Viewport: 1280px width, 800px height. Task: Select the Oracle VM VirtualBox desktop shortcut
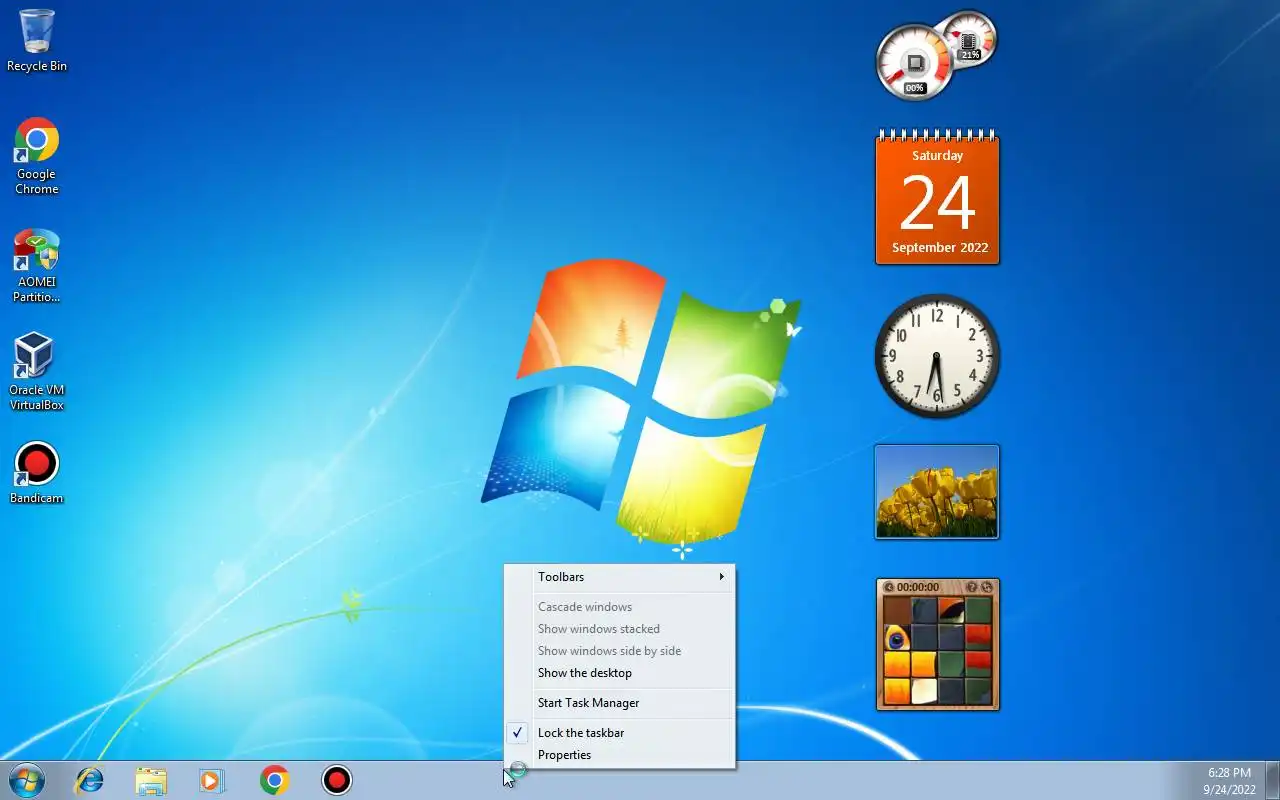37,372
